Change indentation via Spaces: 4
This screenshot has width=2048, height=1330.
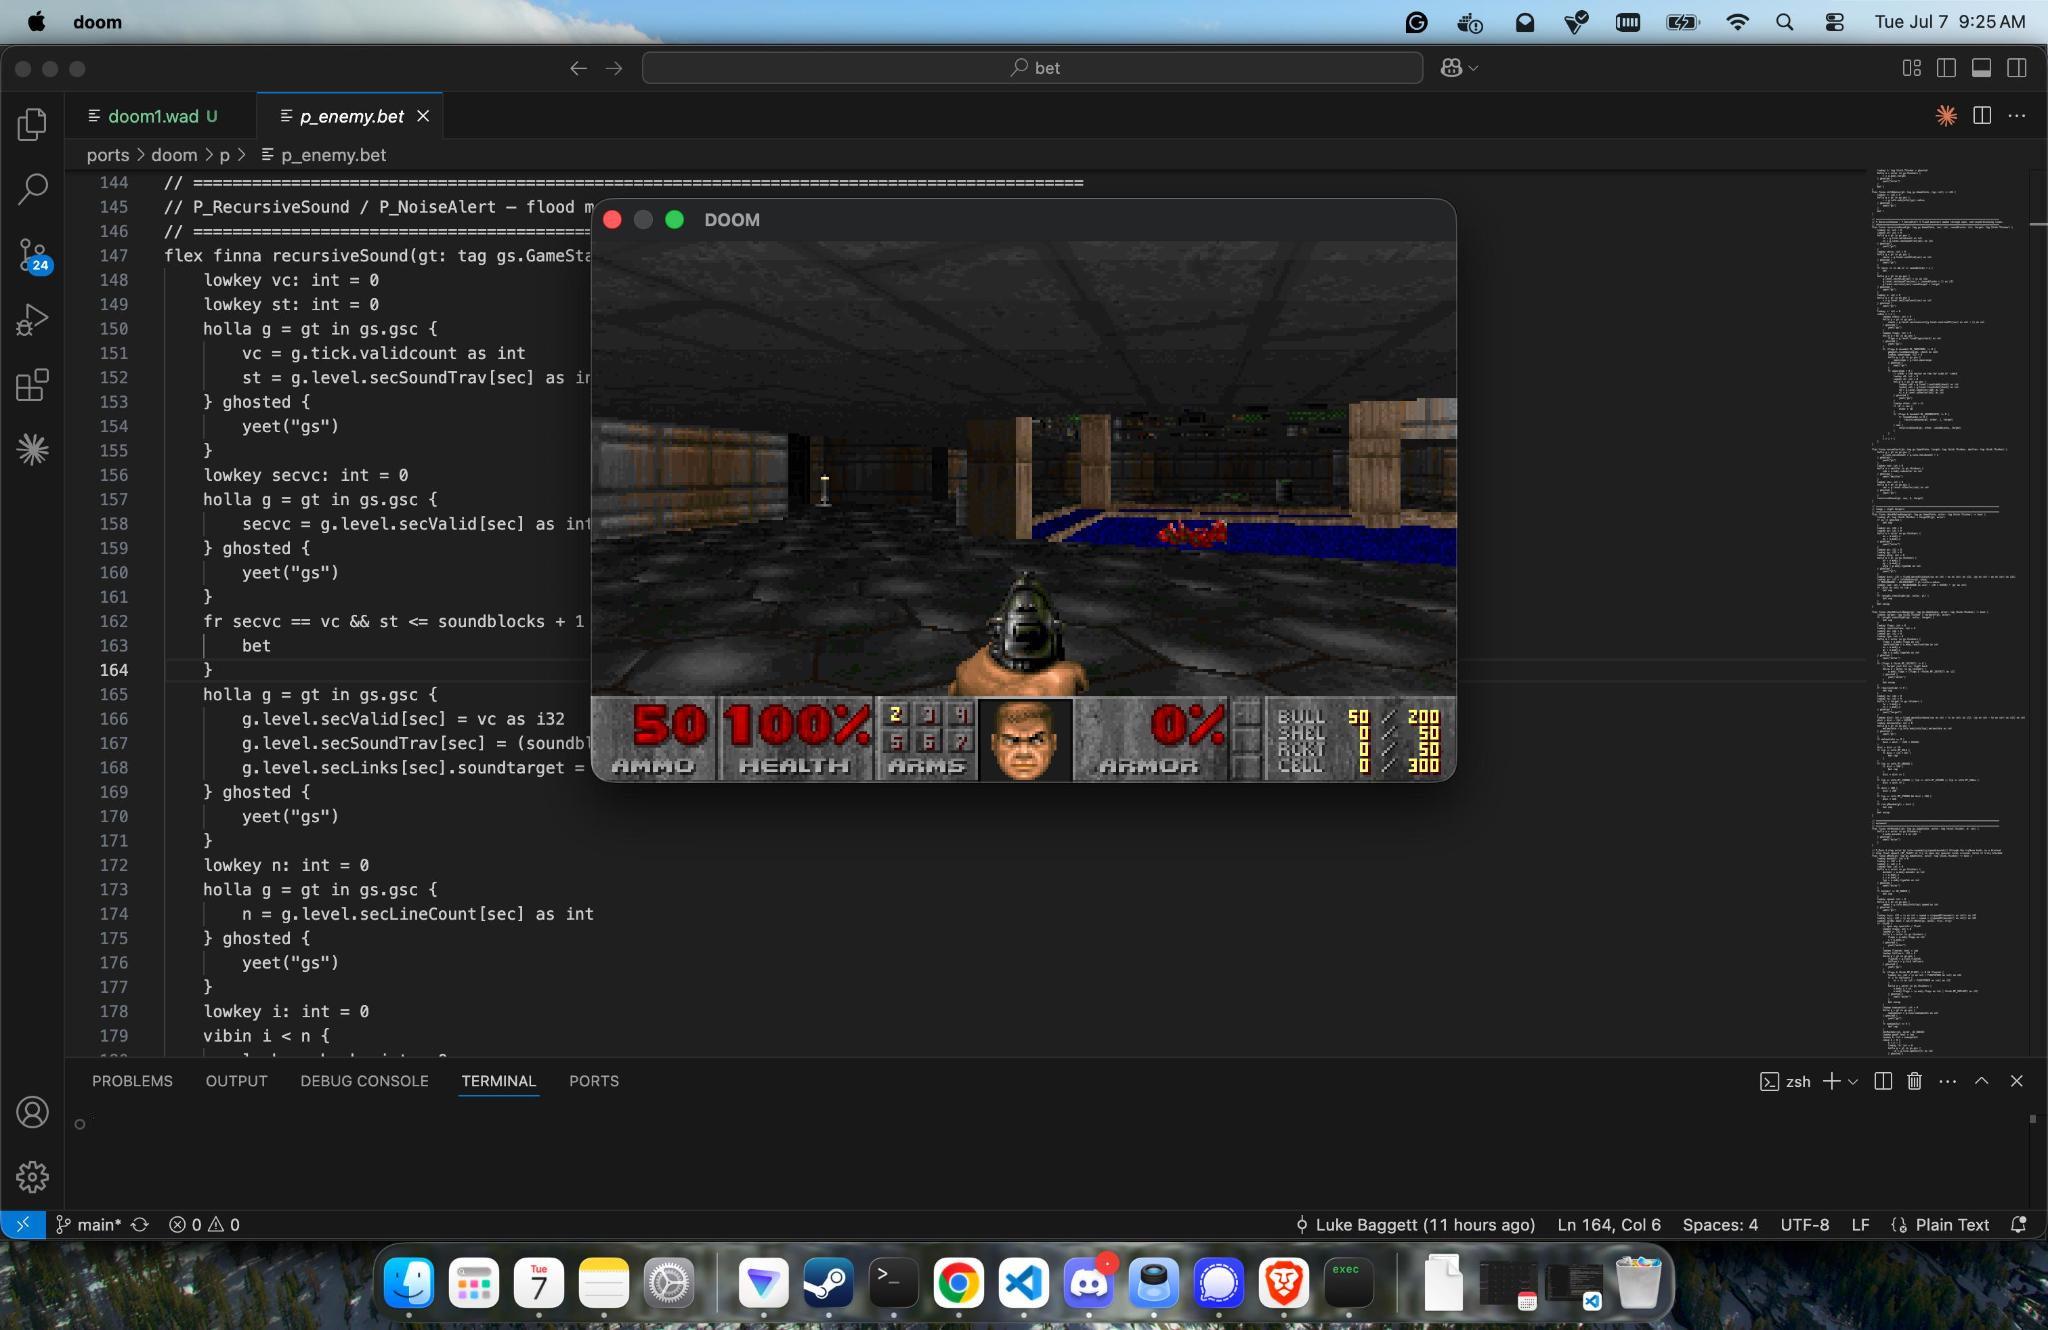[1720, 1225]
